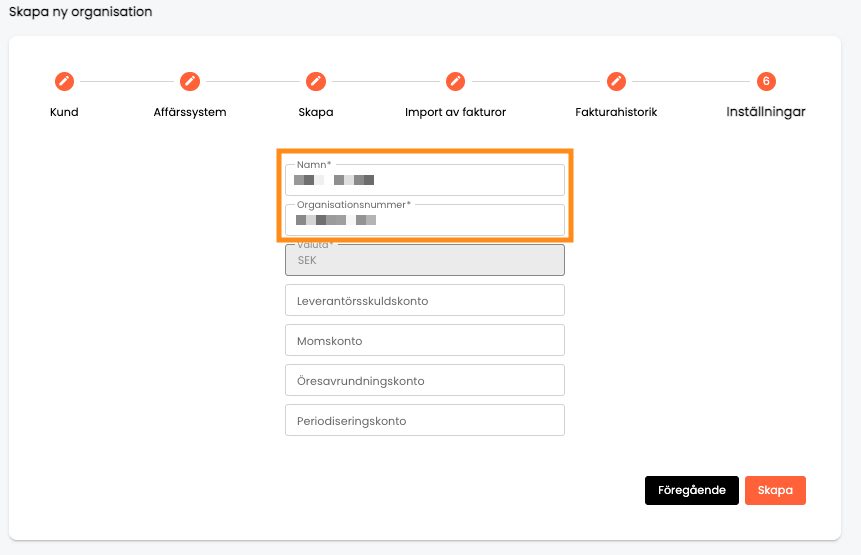Focus the Organisationsnummer input field

tap(425, 220)
